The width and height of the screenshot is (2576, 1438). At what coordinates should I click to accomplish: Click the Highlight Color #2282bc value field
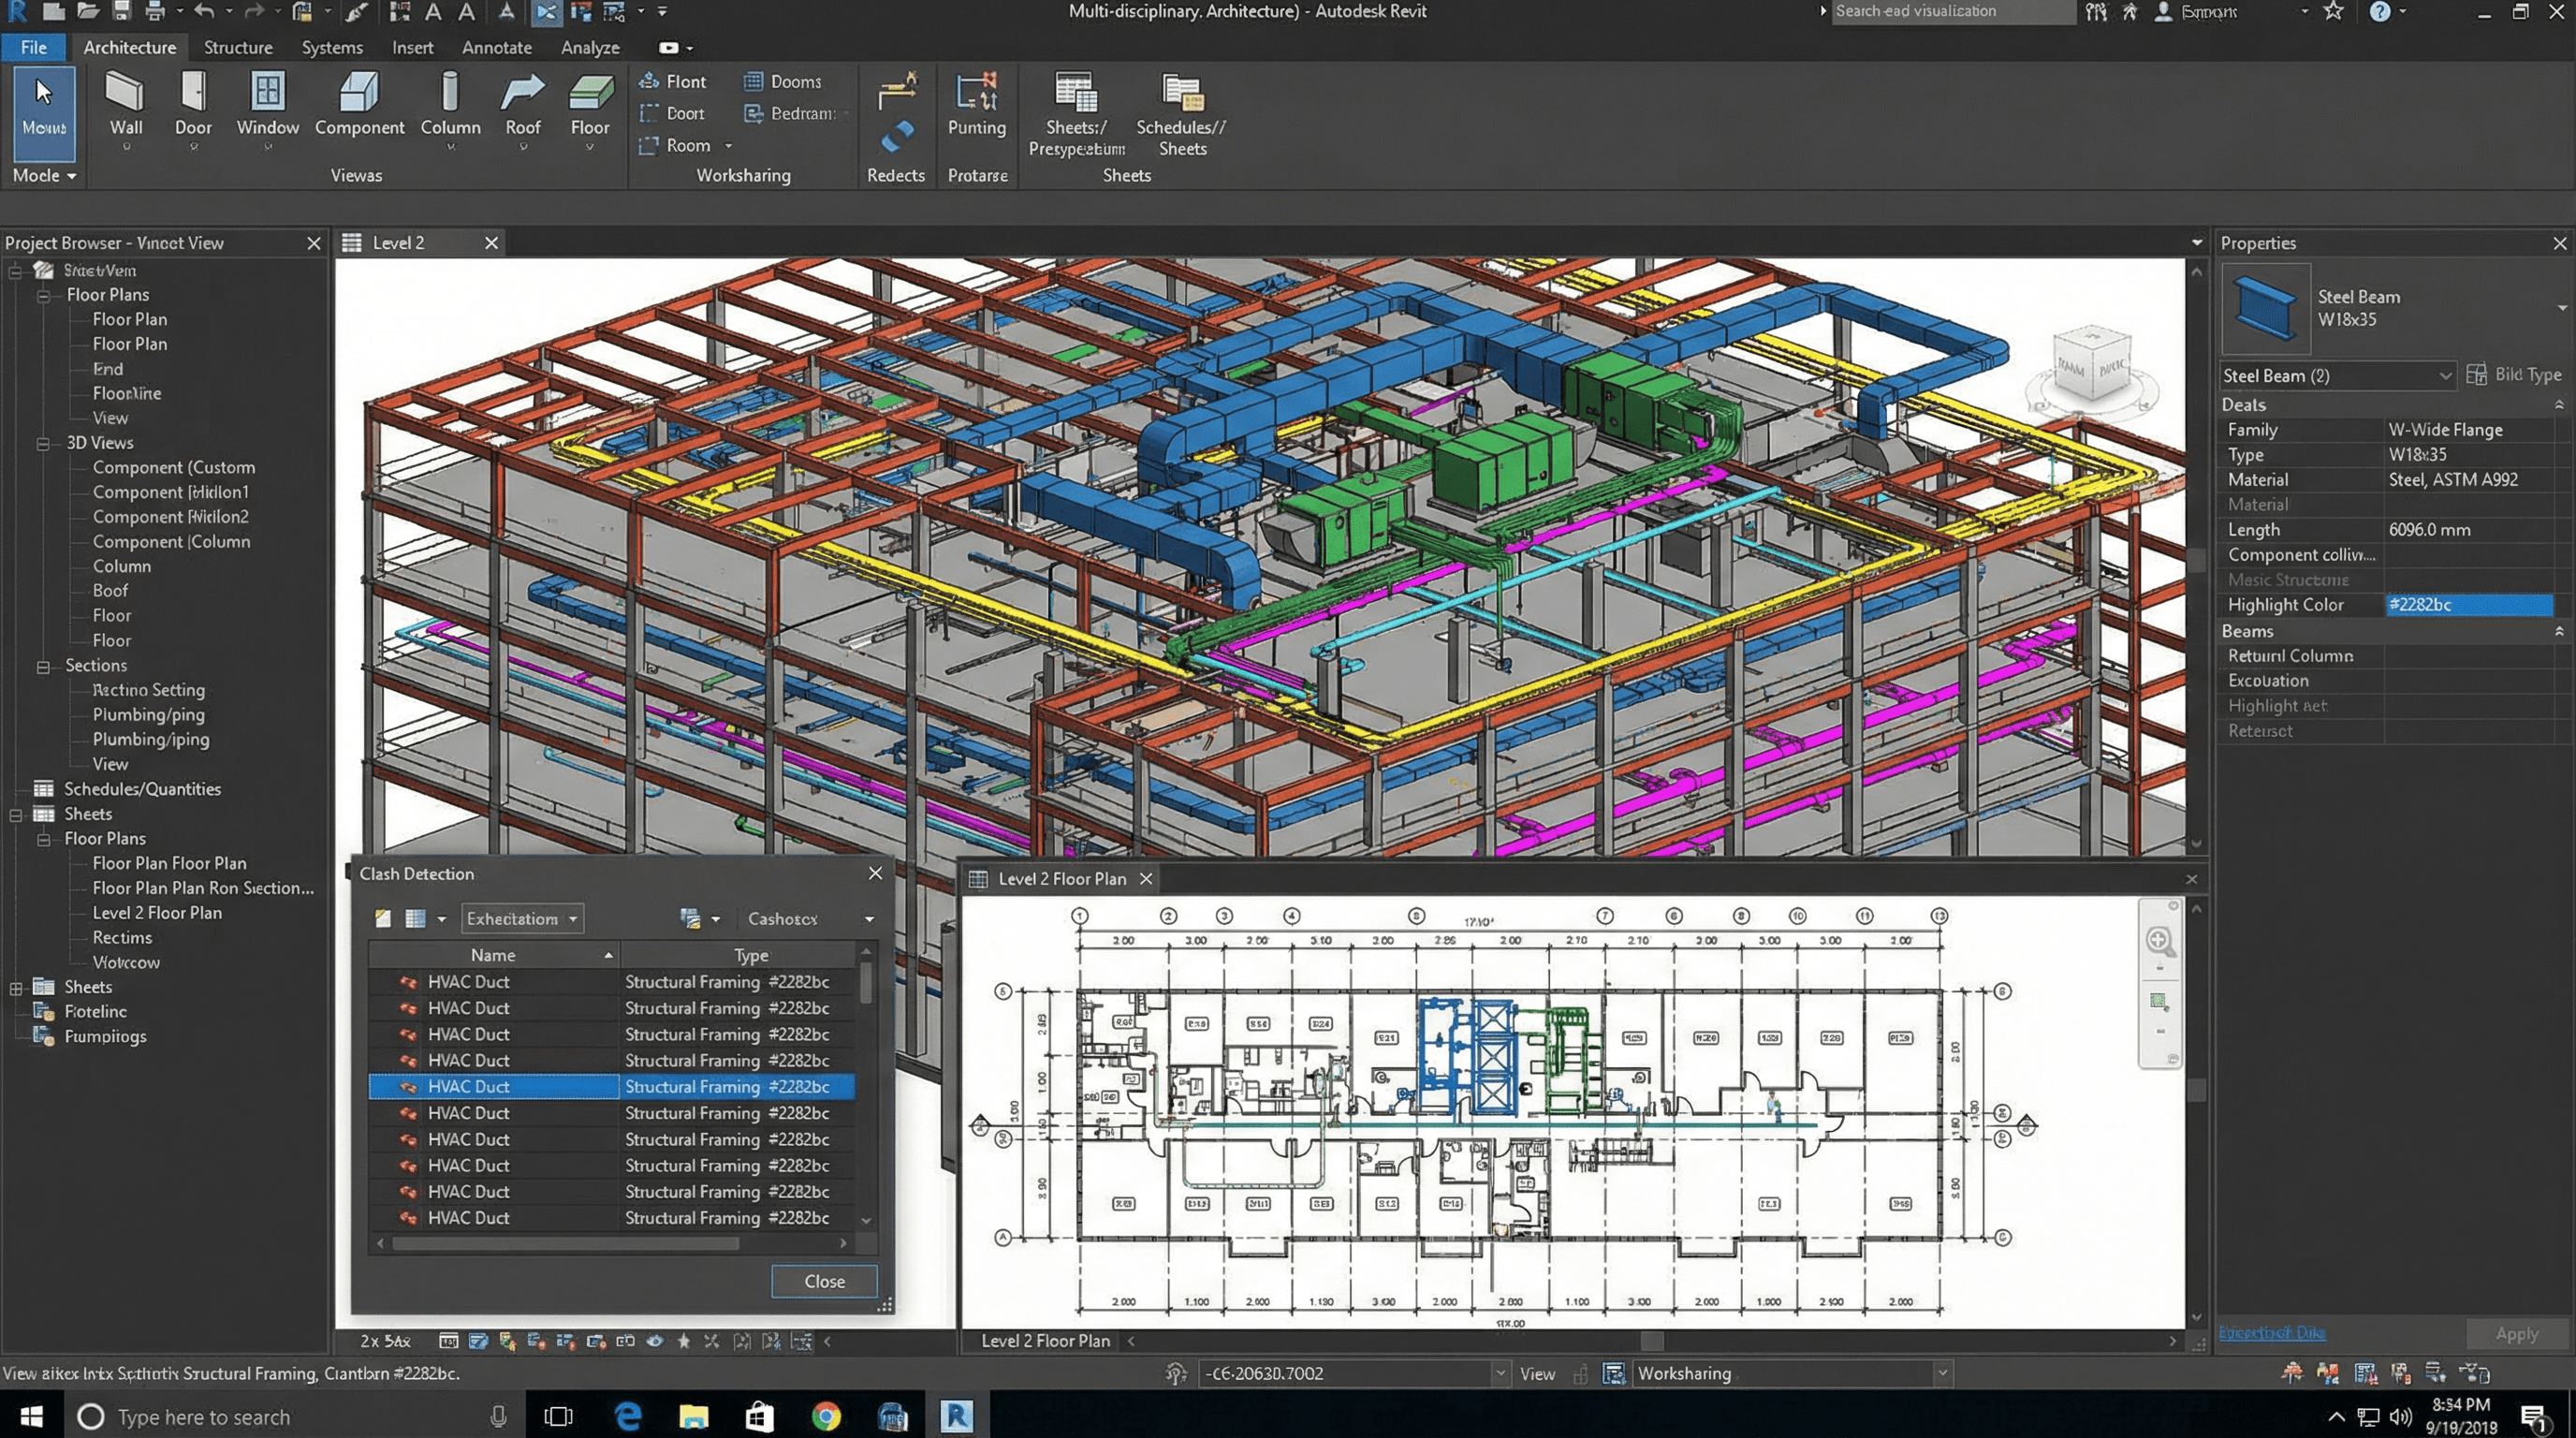(x=2467, y=605)
